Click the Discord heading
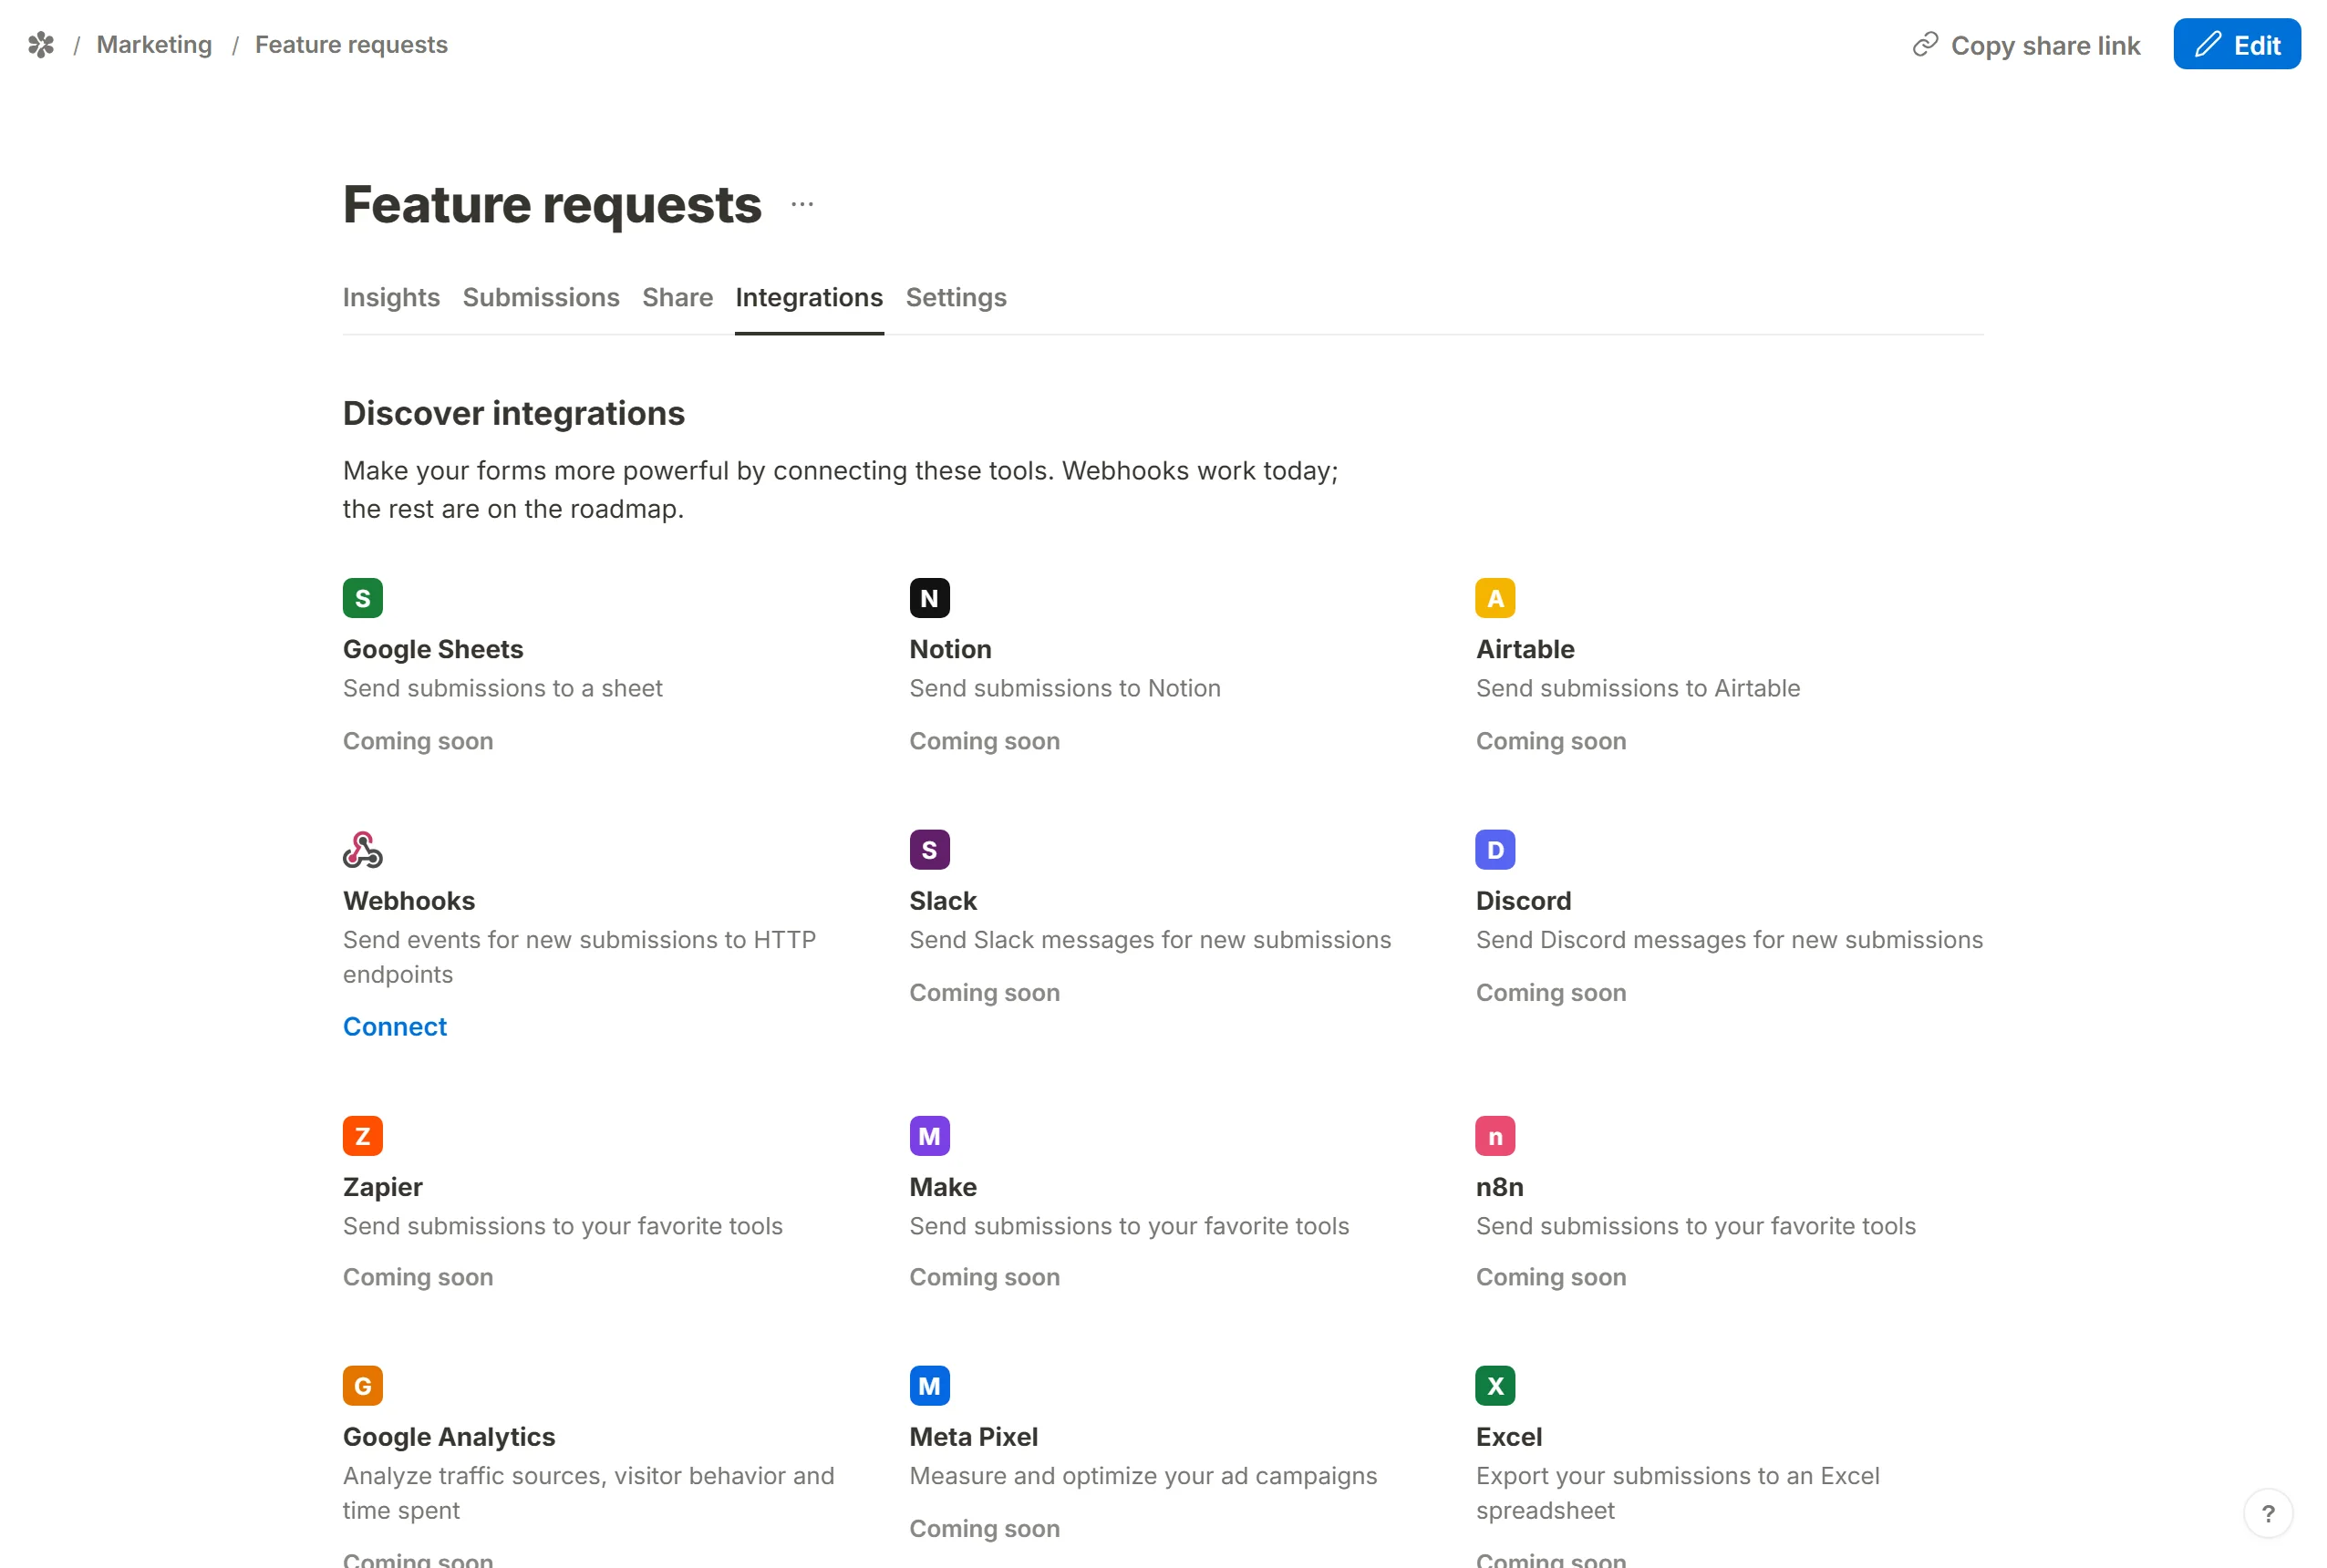Image resolution: width=2327 pixels, height=1568 pixels. [x=1523, y=900]
